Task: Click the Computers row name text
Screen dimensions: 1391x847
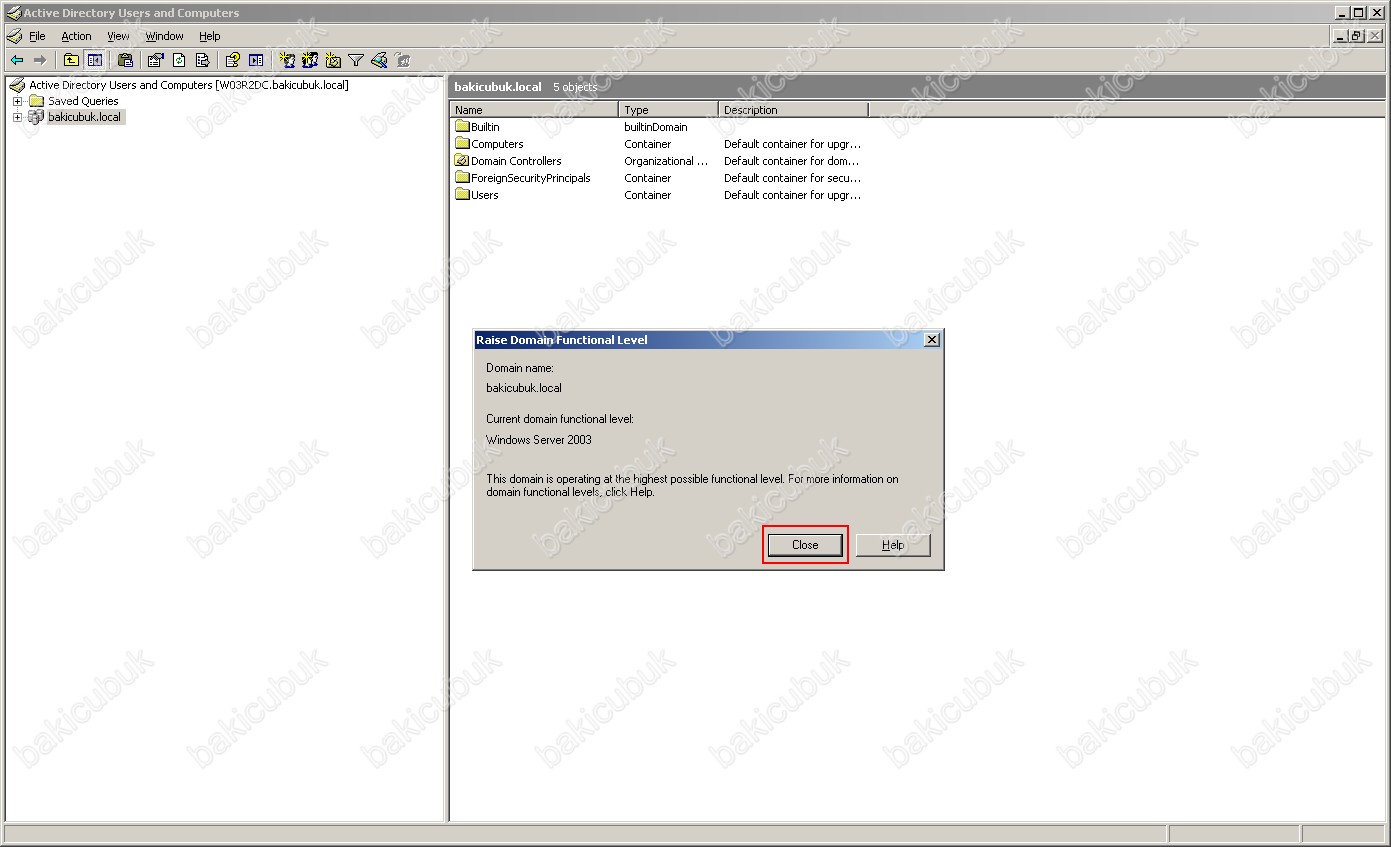Action: pos(497,144)
